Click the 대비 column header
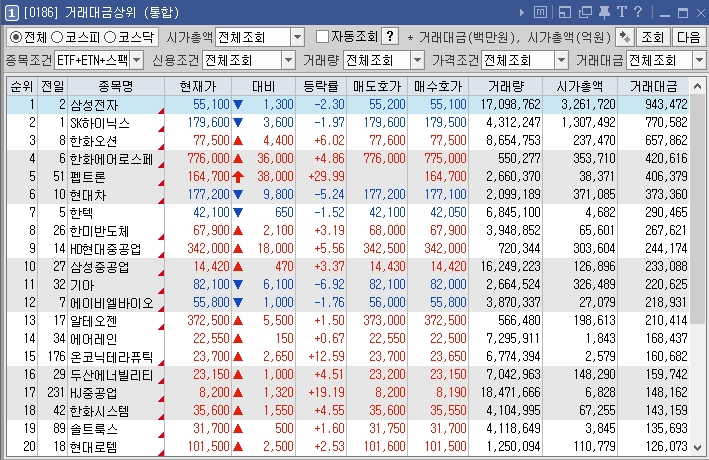Viewport: 709px width, 460px height. click(x=263, y=86)
